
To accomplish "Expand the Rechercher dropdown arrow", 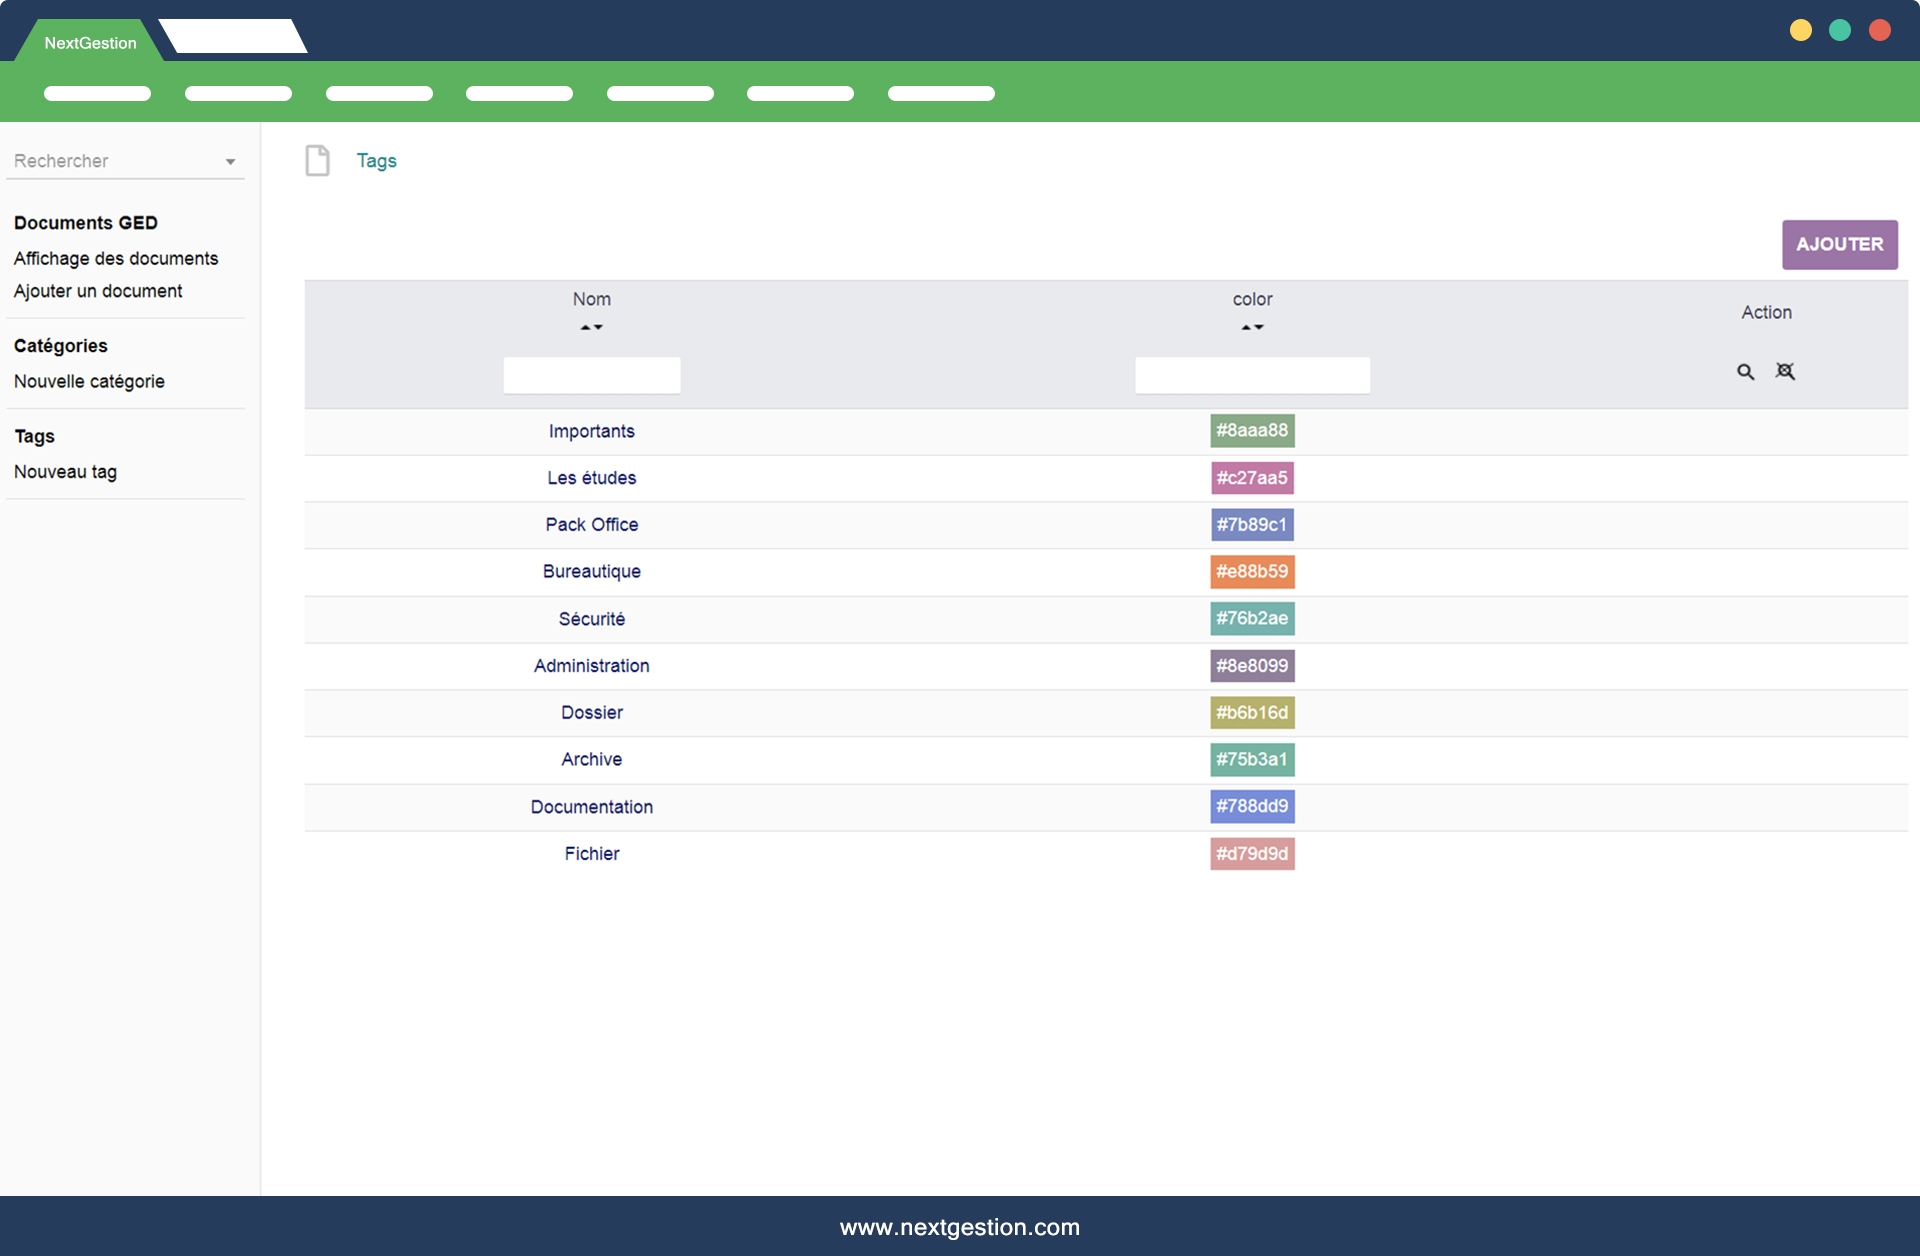I will pos(230,162).
